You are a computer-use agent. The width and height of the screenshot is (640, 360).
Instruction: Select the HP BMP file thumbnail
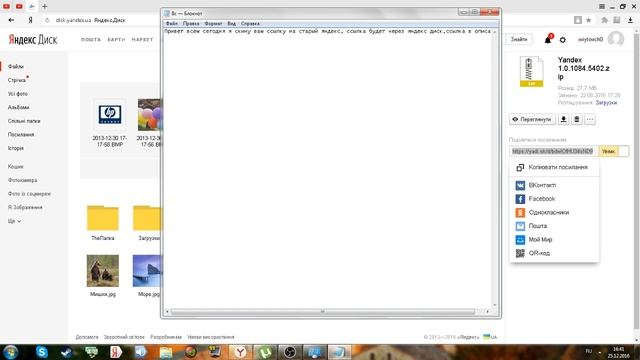click(109, 114)
